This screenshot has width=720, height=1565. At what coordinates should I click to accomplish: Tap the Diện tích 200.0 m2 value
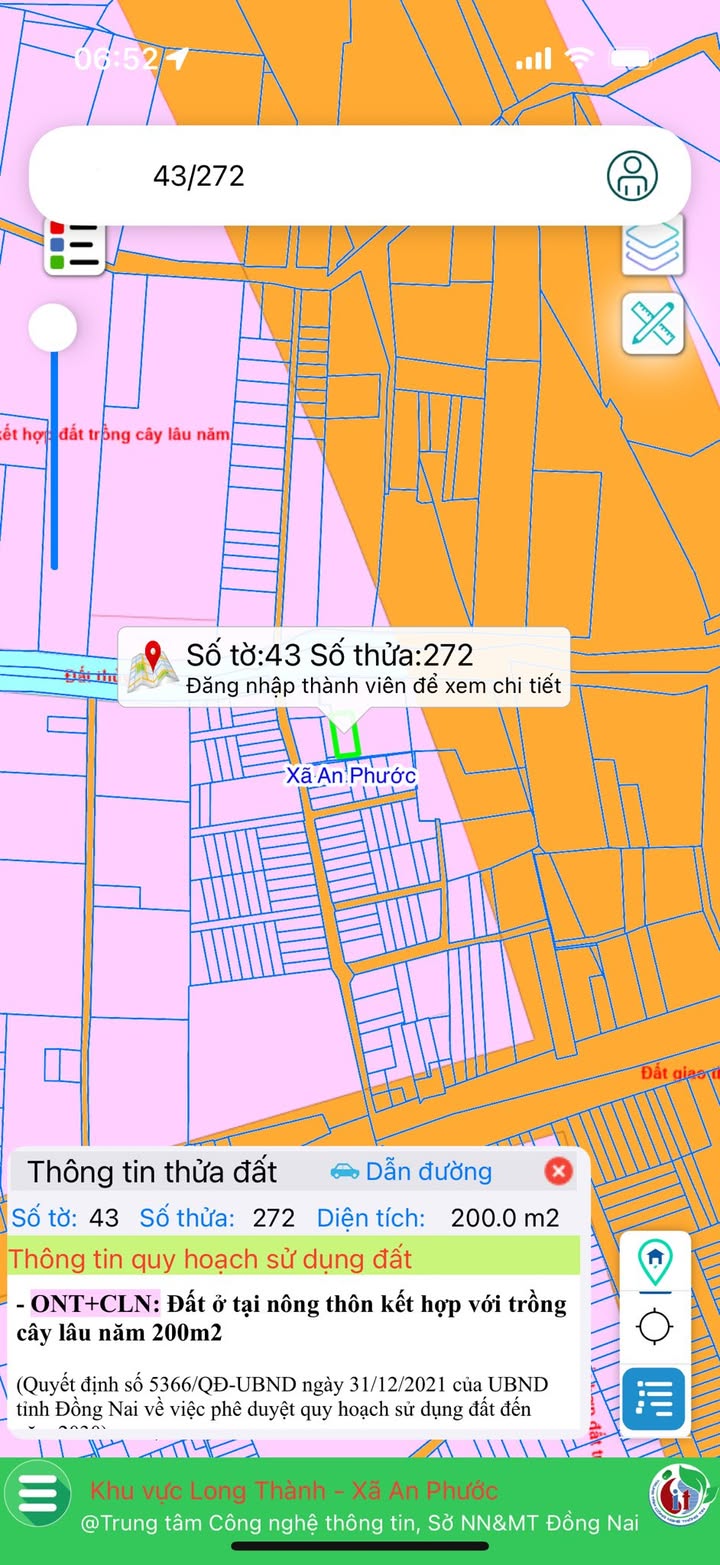(x=505, y=1218)
